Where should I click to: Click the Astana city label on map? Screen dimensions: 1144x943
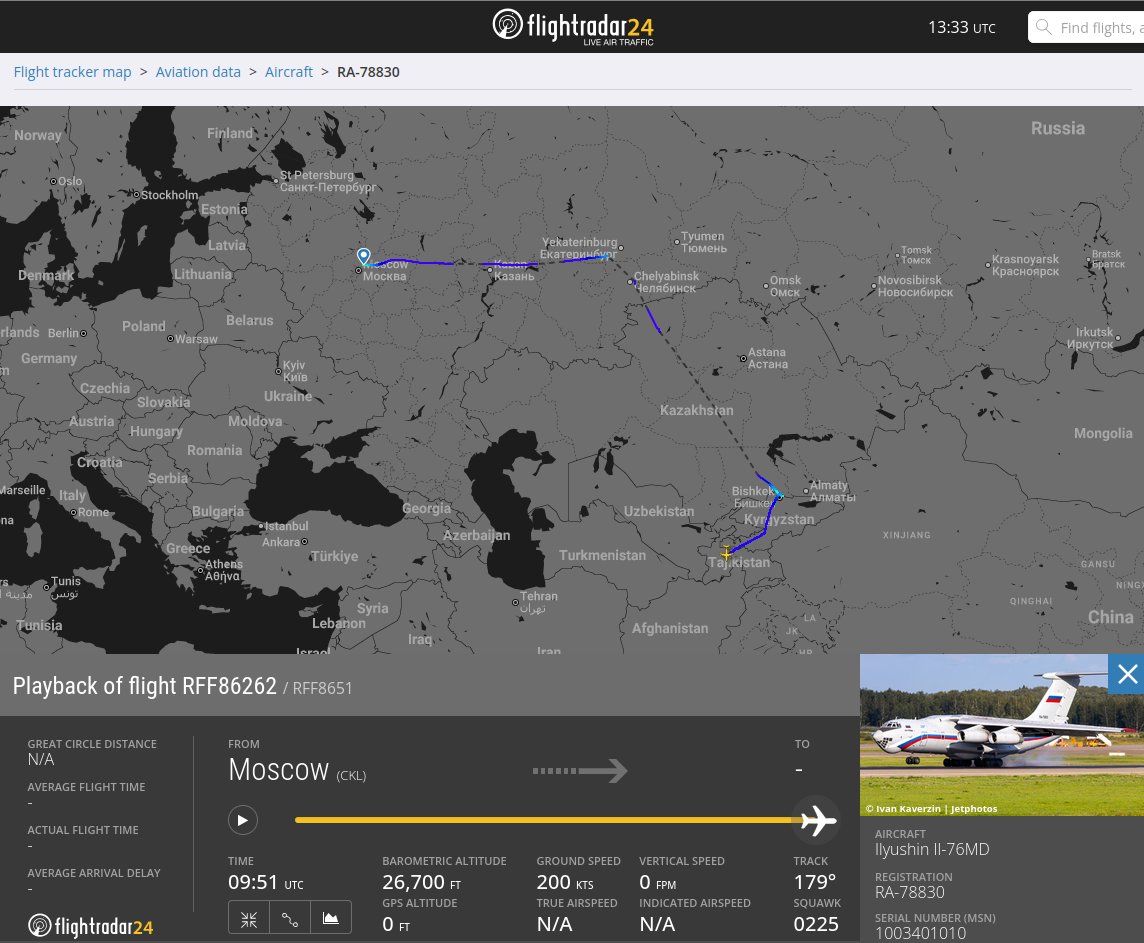click(767, 358)
